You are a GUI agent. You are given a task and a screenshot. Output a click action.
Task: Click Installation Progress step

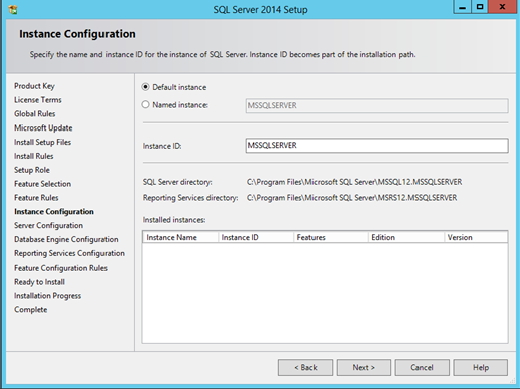click(47, 296)
